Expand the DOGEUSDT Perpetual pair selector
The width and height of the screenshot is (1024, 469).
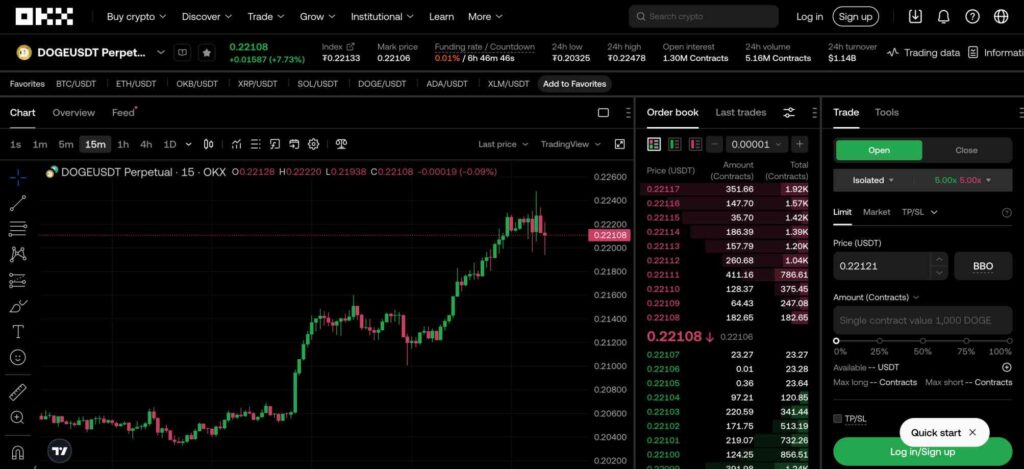pyautogui.click(x=161, y=52)
